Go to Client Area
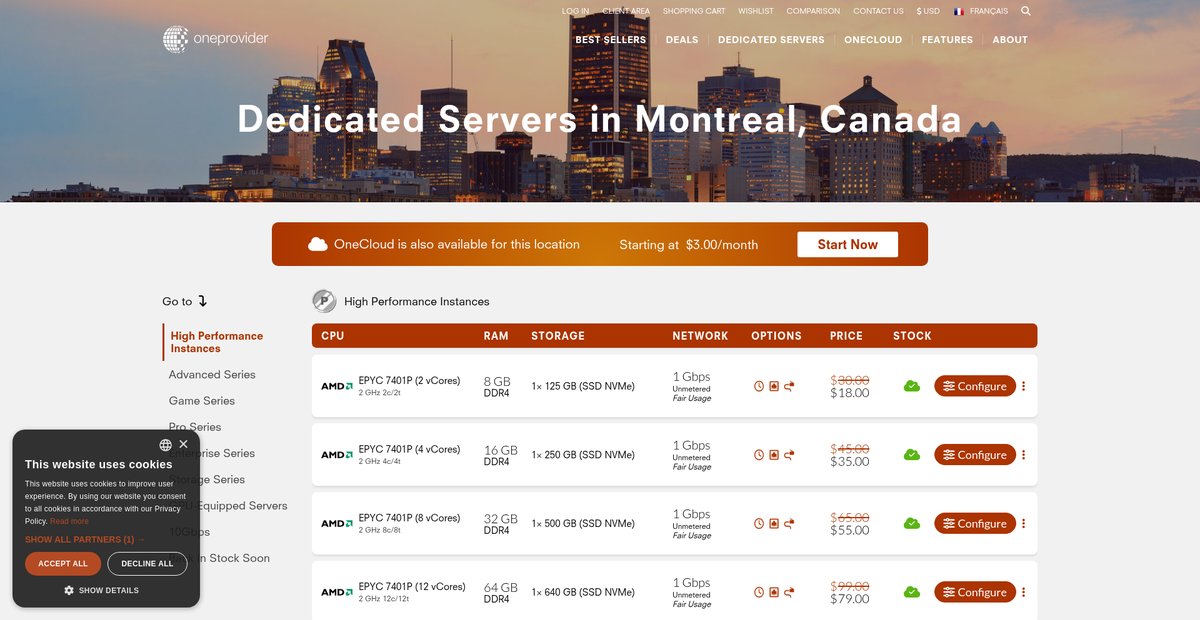The height and width of the screenshot is (620, 1200). [626, 11]
